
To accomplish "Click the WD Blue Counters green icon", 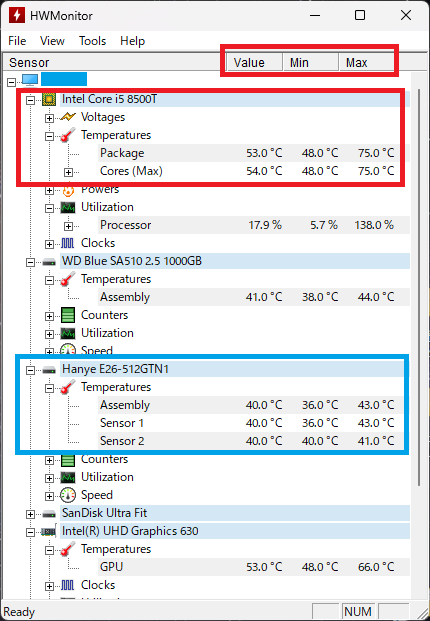I will [x=68, y=315].
